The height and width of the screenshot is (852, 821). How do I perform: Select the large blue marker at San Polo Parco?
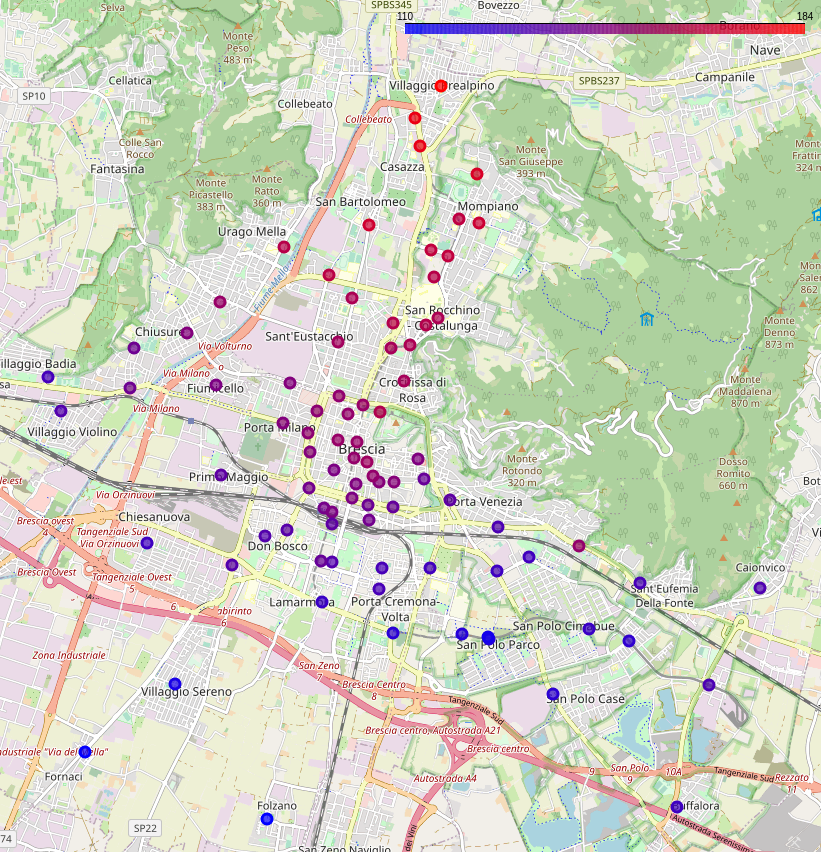[488, 638]
